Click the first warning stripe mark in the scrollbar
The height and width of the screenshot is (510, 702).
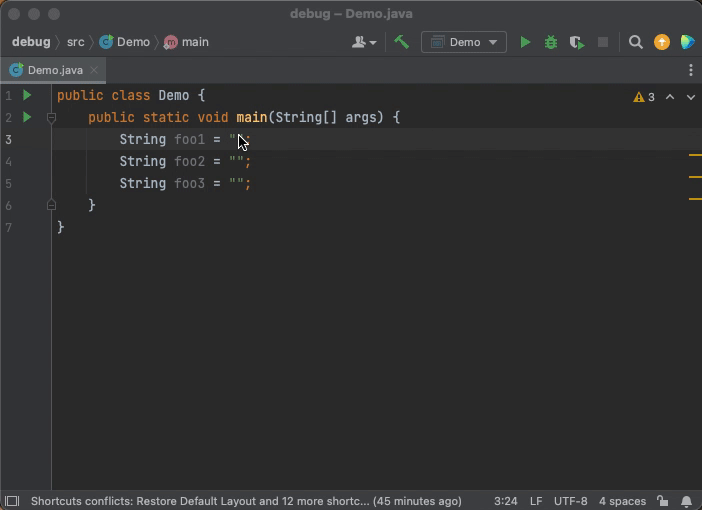tap(695, 155)
